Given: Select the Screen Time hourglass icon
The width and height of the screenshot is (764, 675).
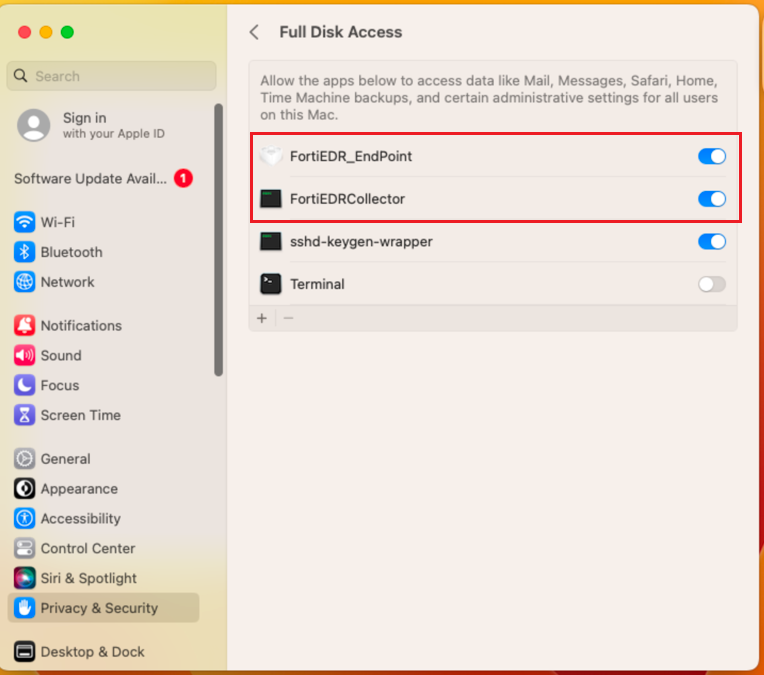Looking at the screenshot, I should click(25, 415).
